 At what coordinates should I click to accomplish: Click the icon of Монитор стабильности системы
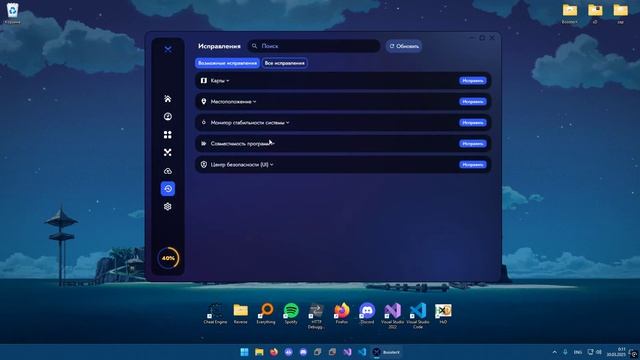click(x=204, y=122)
